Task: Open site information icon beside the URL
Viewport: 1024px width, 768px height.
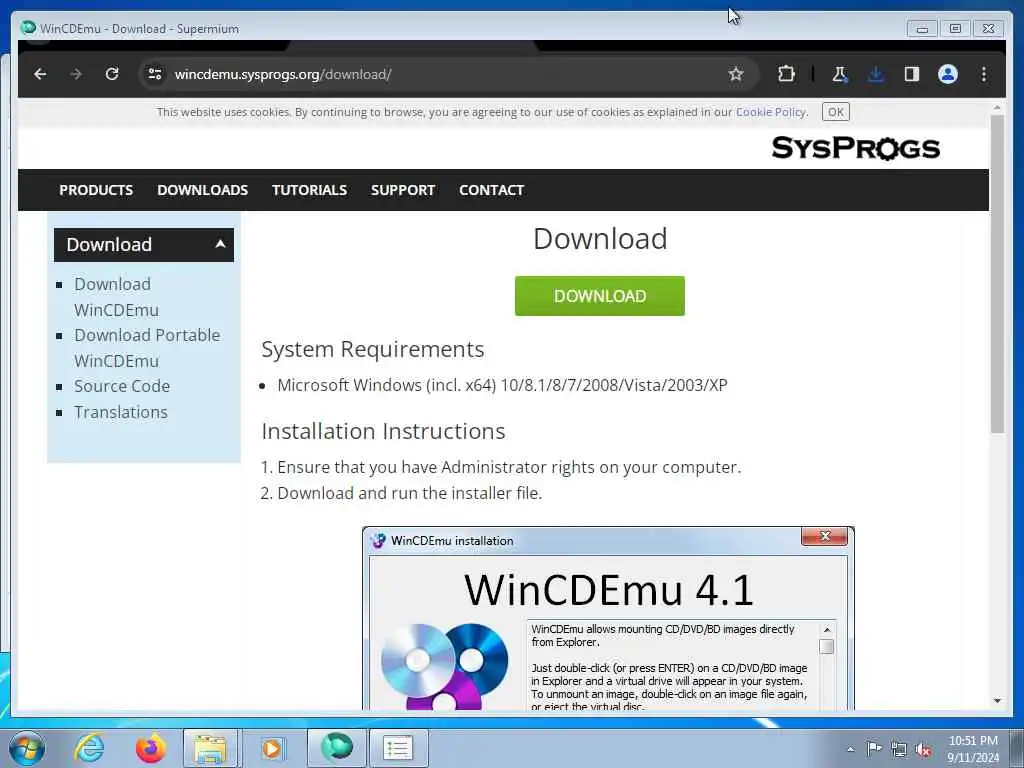Action: point(155,74)
